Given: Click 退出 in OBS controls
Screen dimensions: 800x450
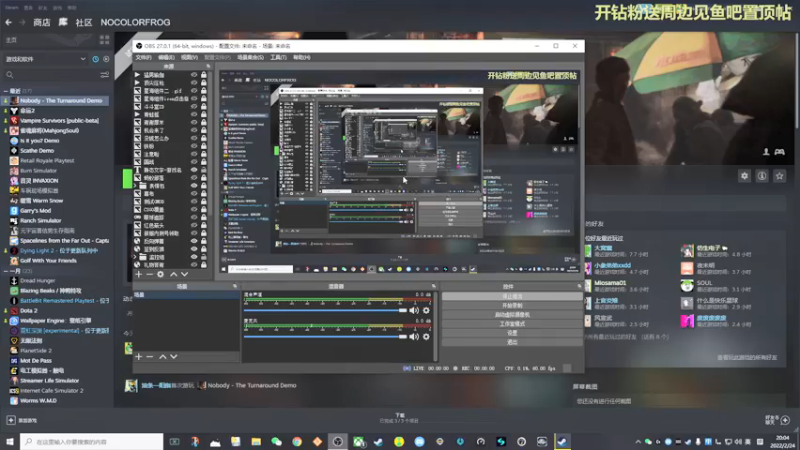Looking at the screenshot, I should 512,342.
